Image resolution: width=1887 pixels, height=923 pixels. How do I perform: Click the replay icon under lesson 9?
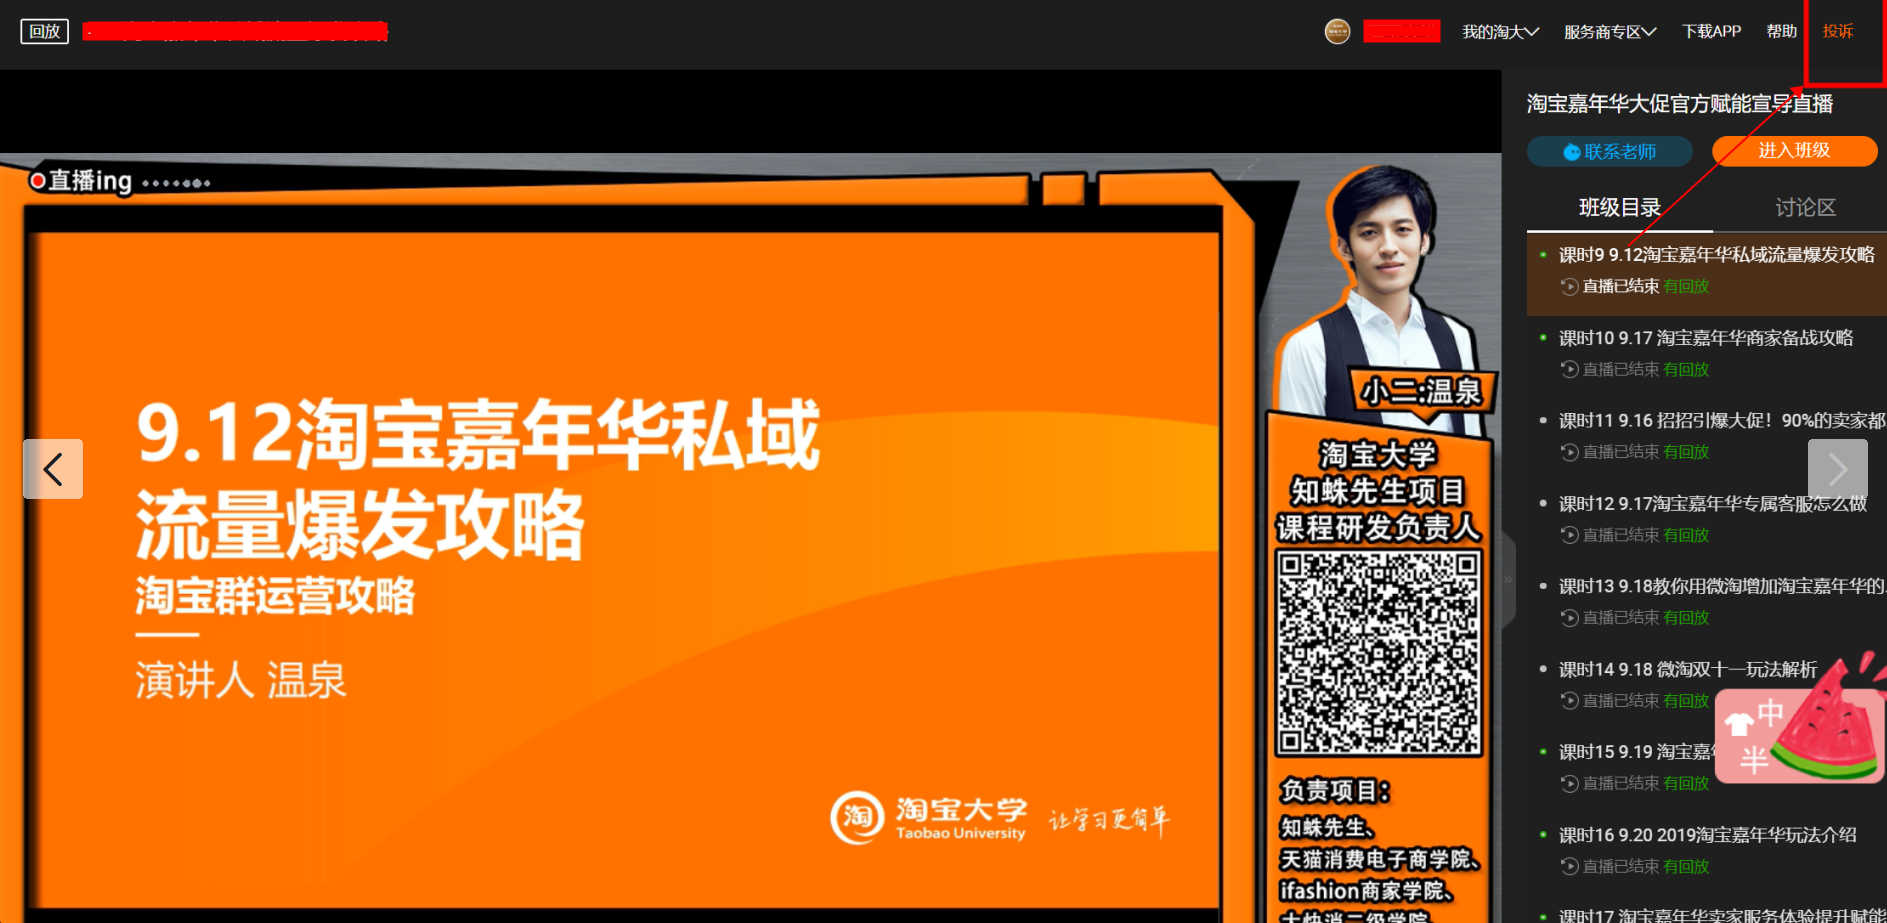[1569, 287]
